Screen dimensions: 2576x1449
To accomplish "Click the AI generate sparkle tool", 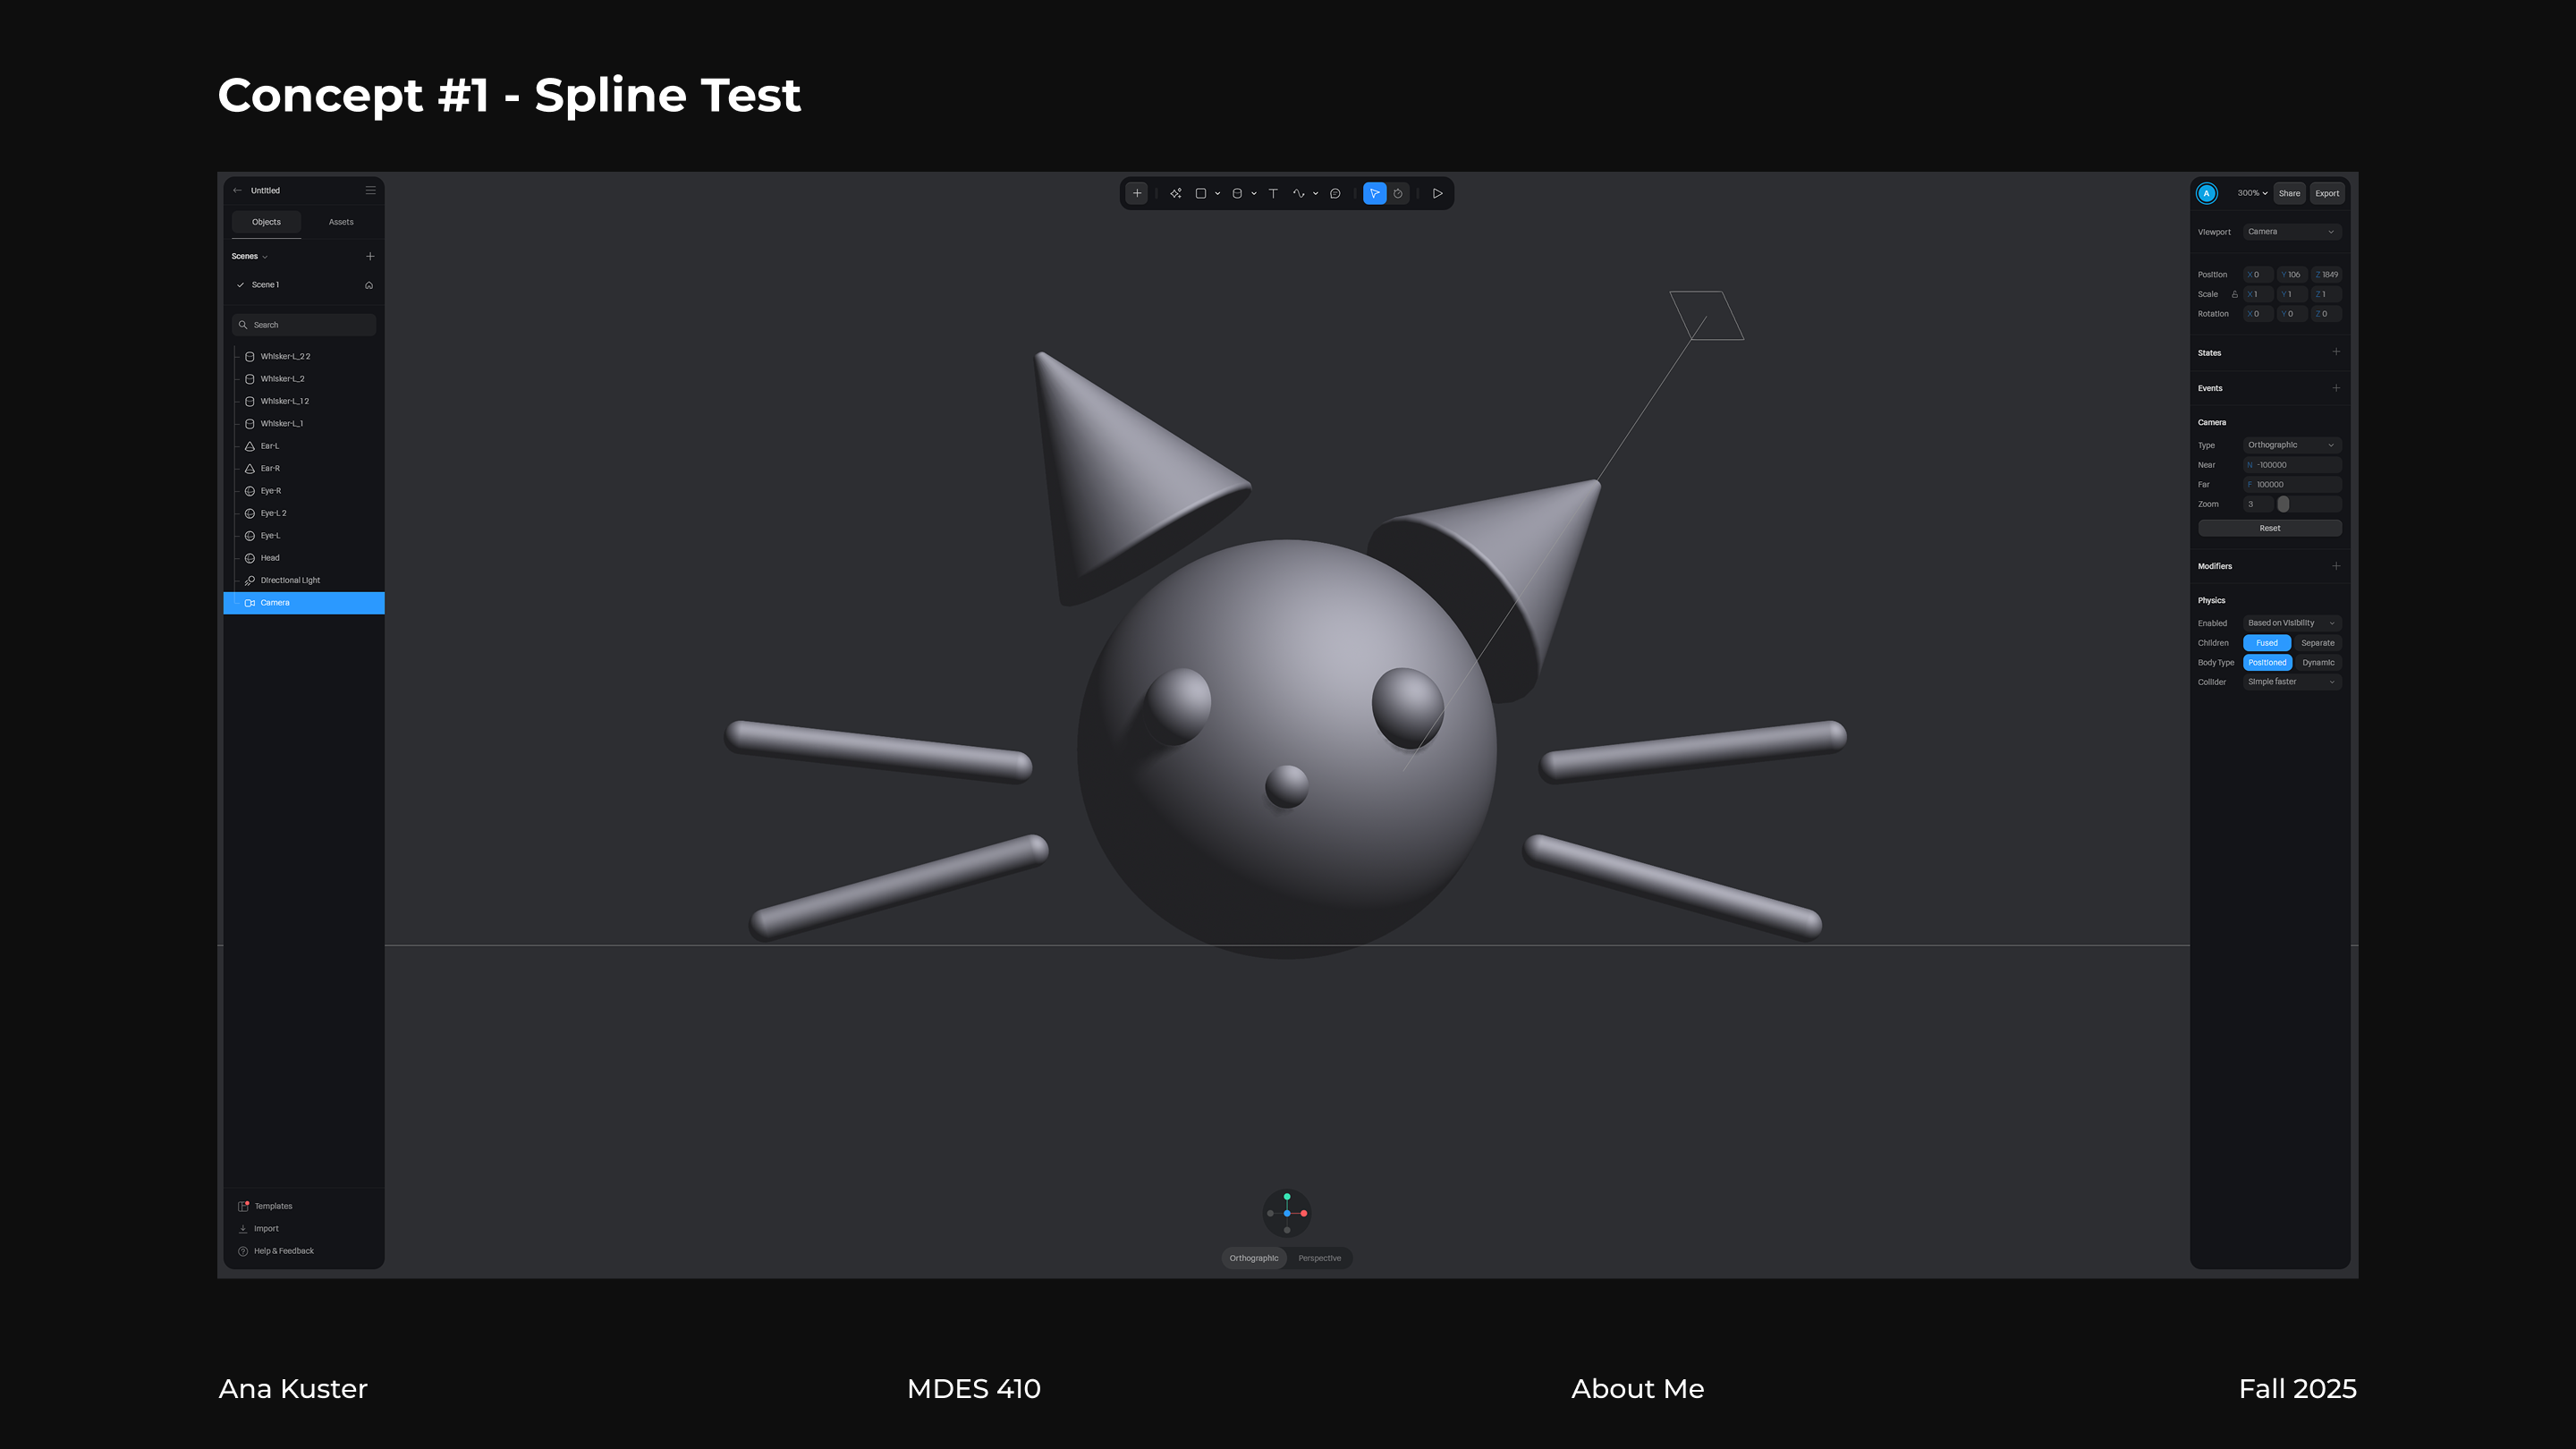I will (1175, 193).
